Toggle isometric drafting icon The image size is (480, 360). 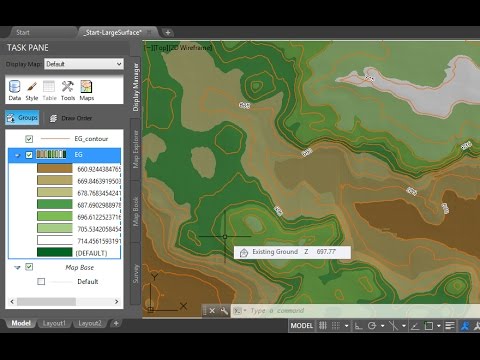[394, 326]
